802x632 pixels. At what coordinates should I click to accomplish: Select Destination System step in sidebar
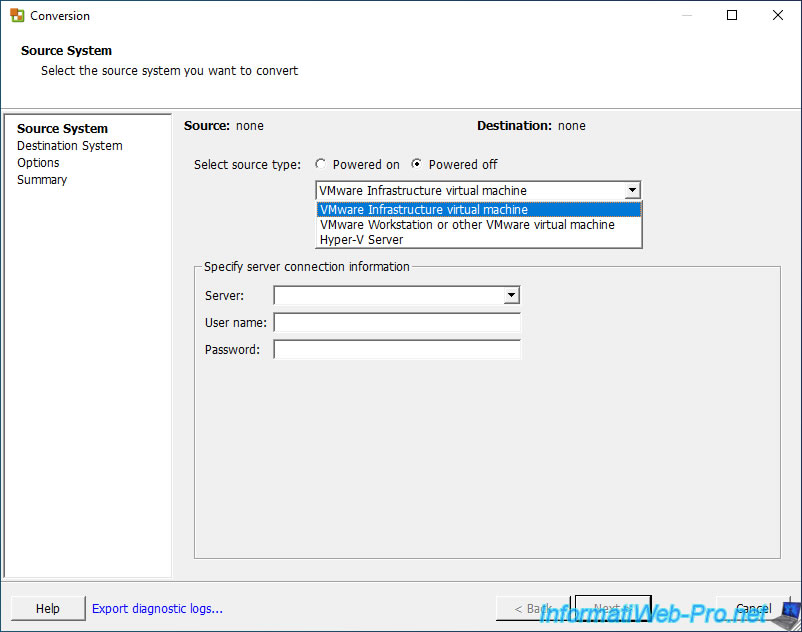tap(70, 146)
